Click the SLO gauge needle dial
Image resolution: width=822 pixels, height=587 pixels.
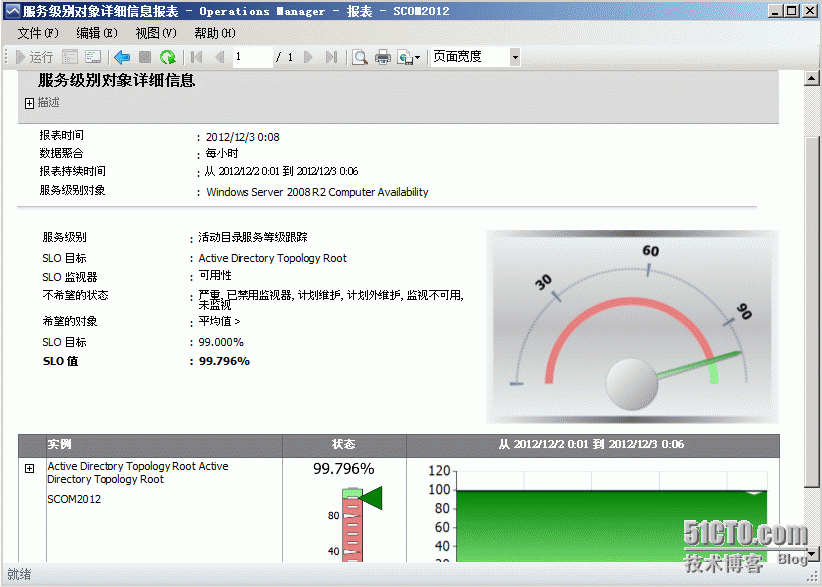click(x=632, y=327)
